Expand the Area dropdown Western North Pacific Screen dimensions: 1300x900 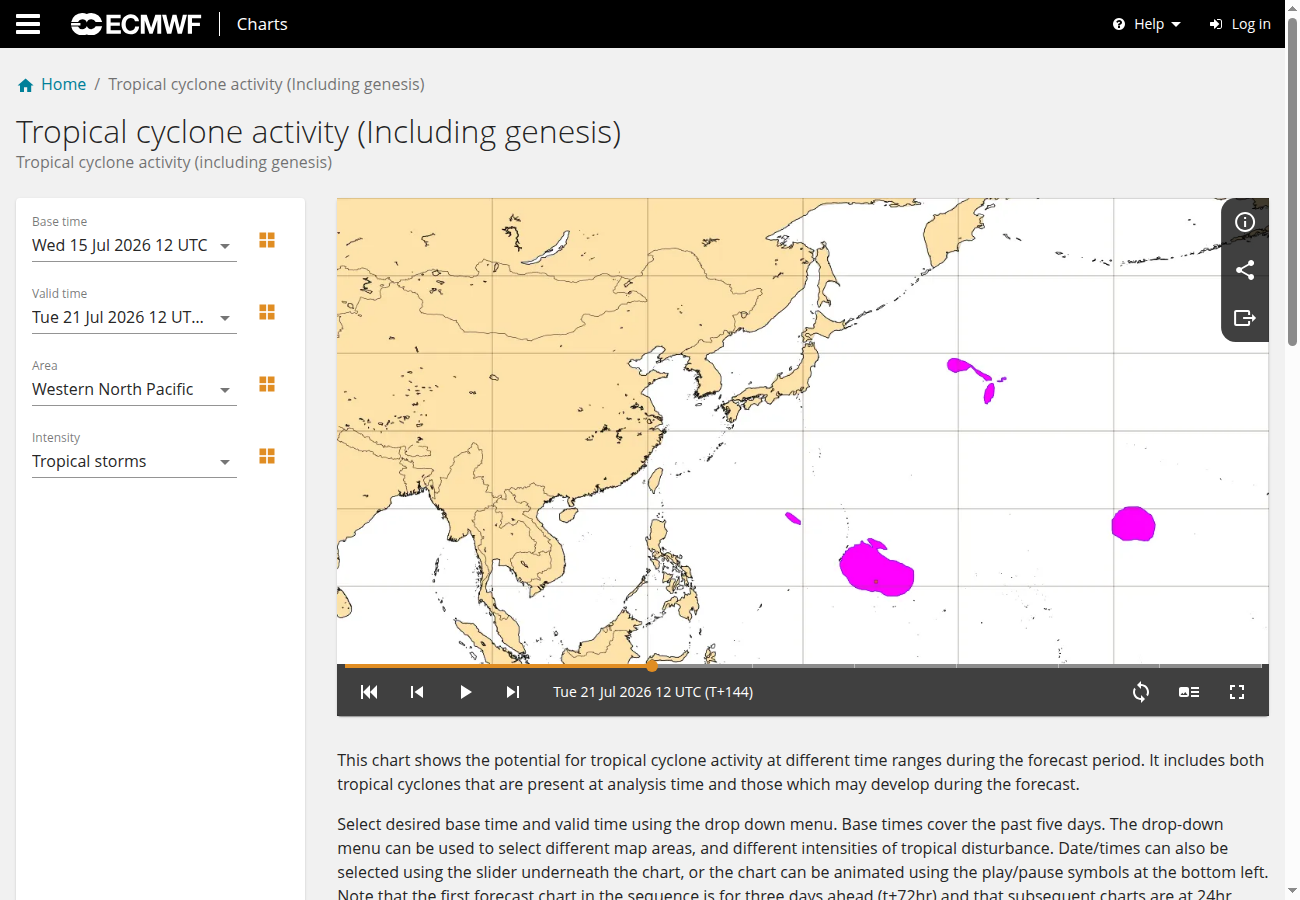134,389
